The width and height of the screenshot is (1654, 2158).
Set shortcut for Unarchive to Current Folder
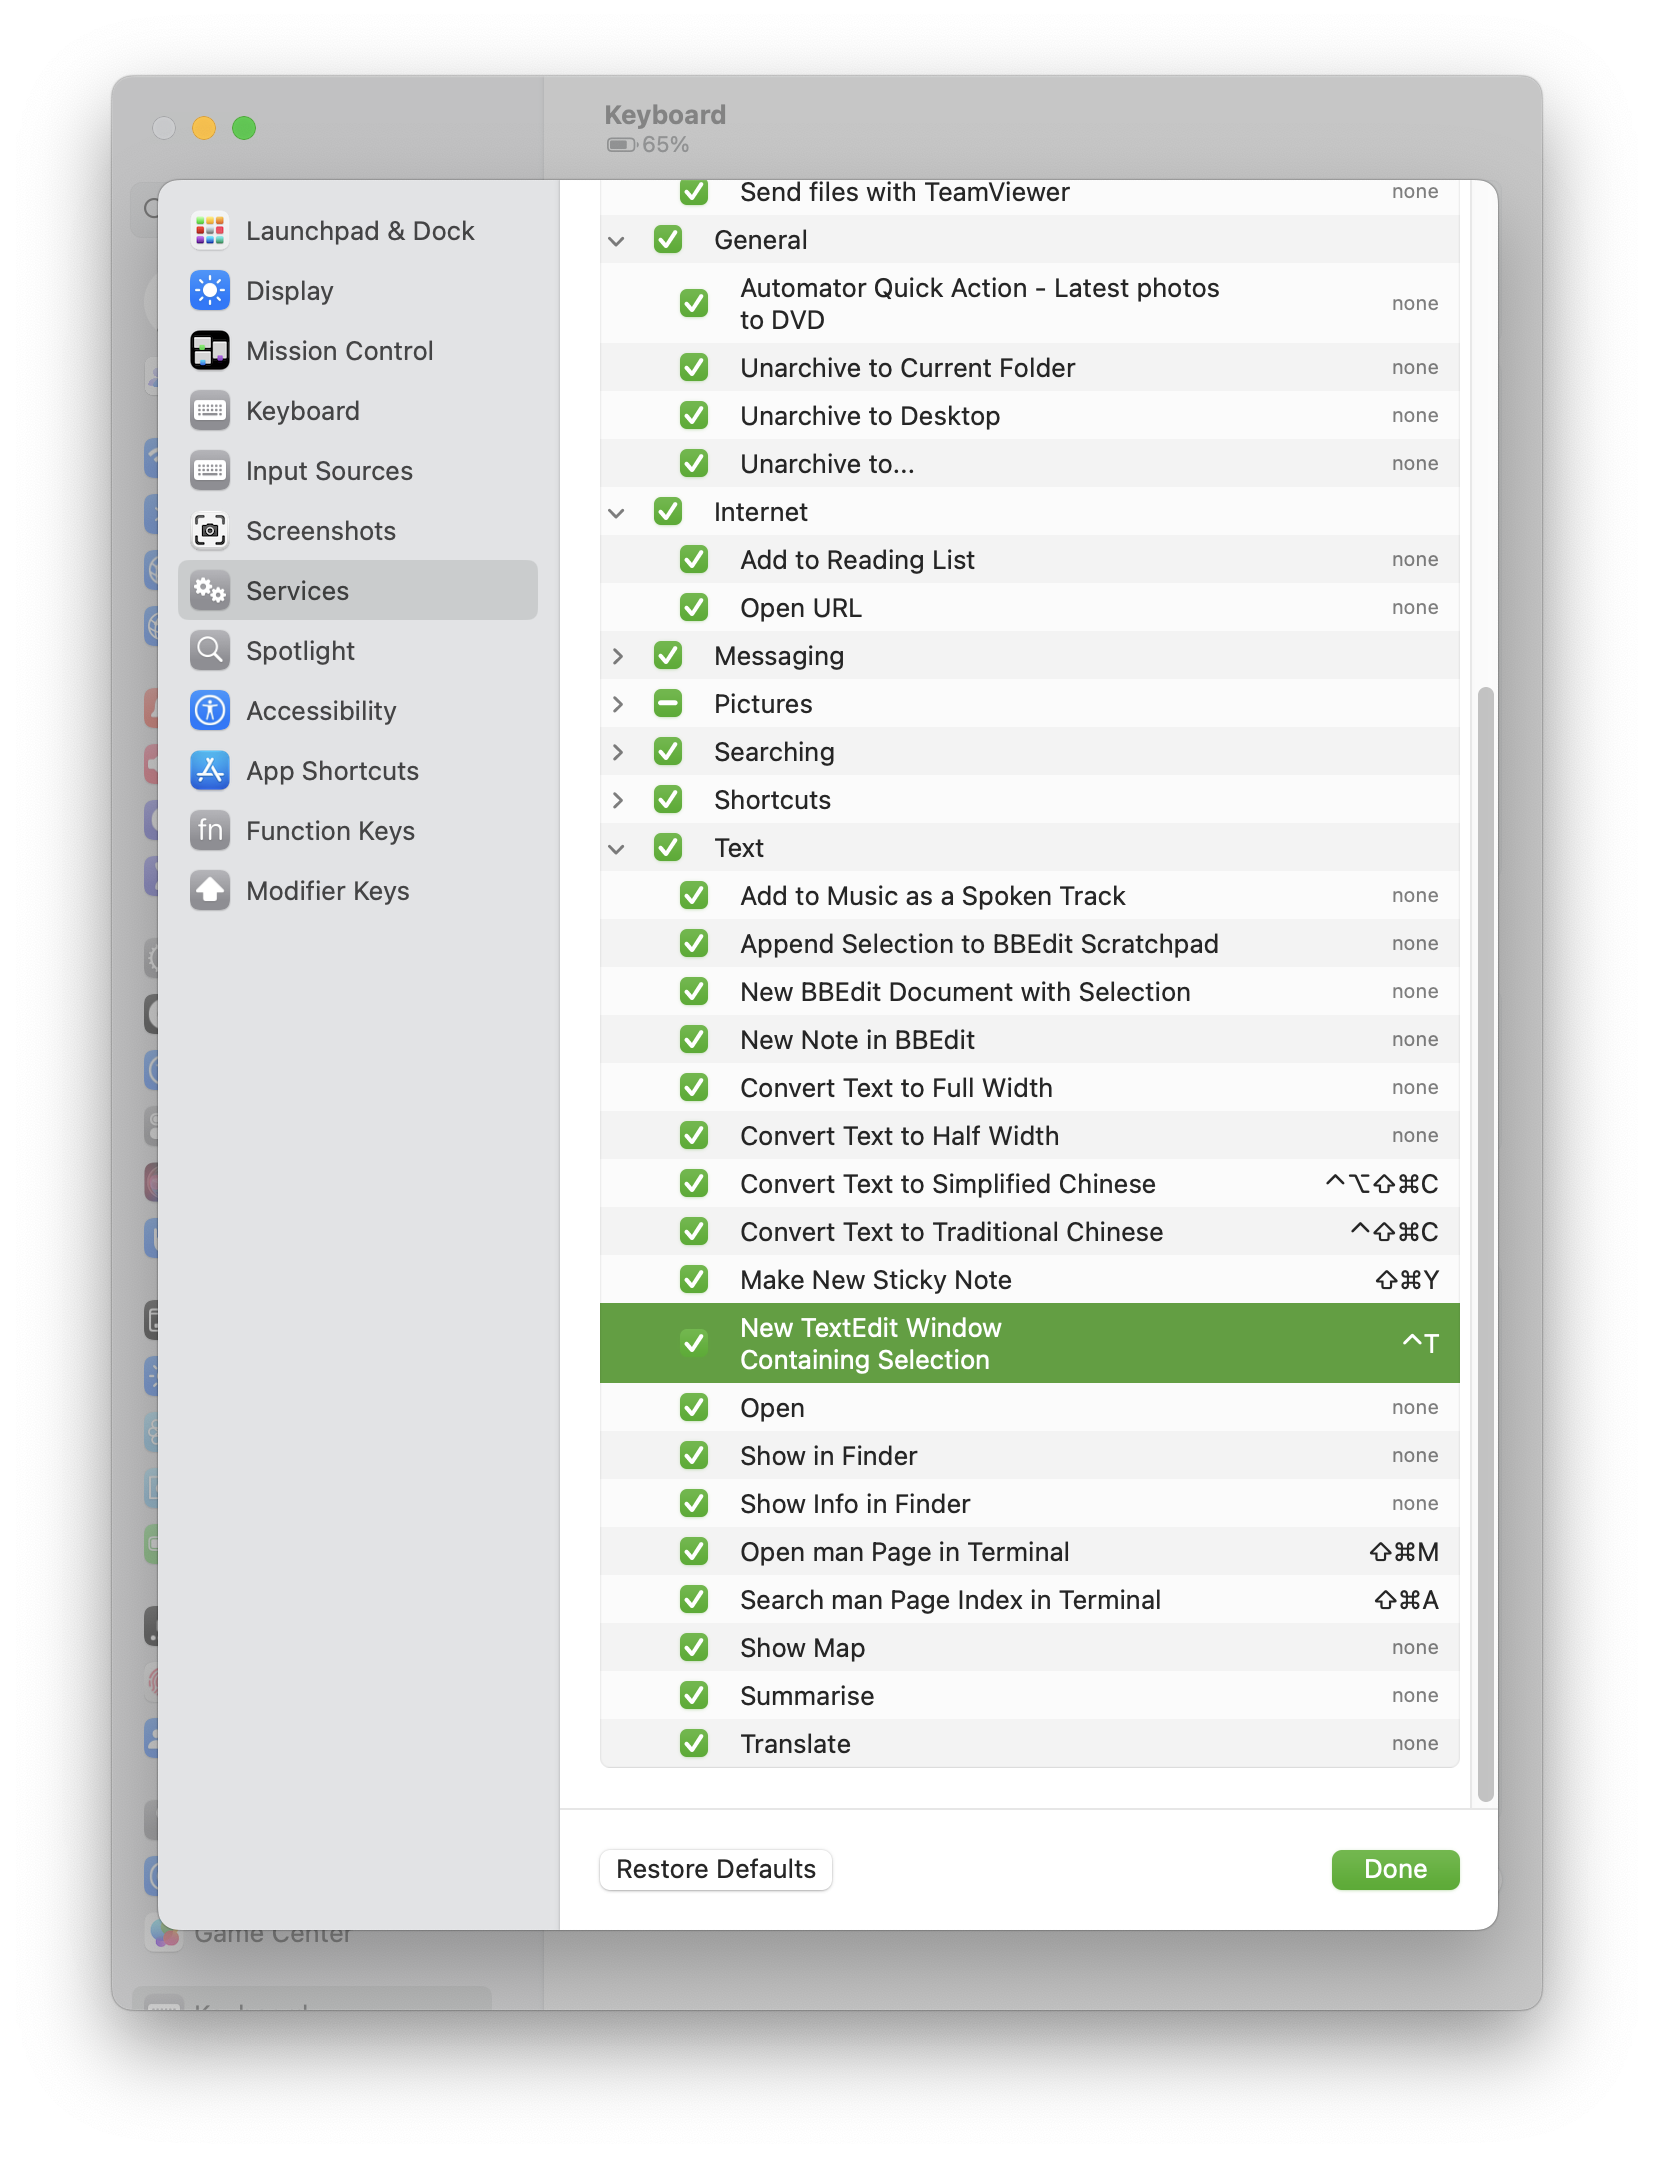1415,368
